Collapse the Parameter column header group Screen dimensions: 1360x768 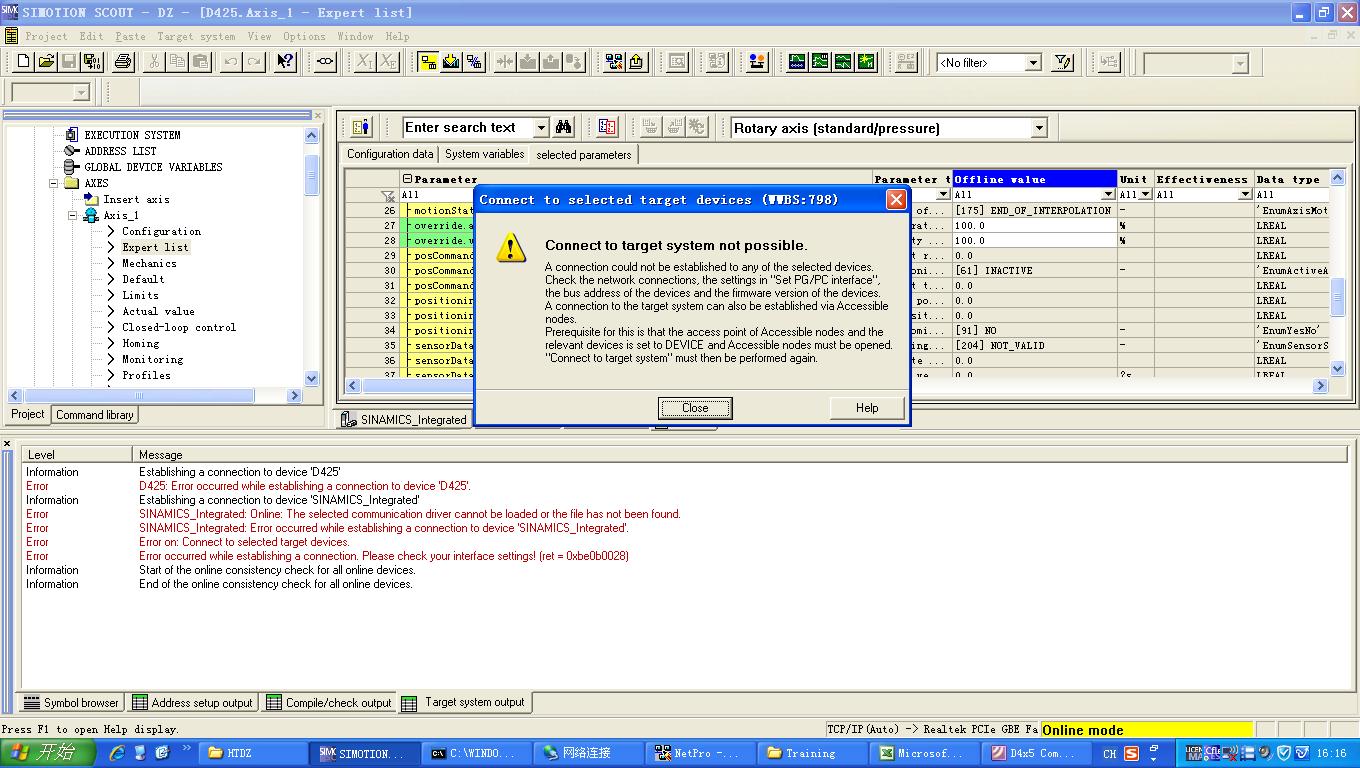point(408,179)
